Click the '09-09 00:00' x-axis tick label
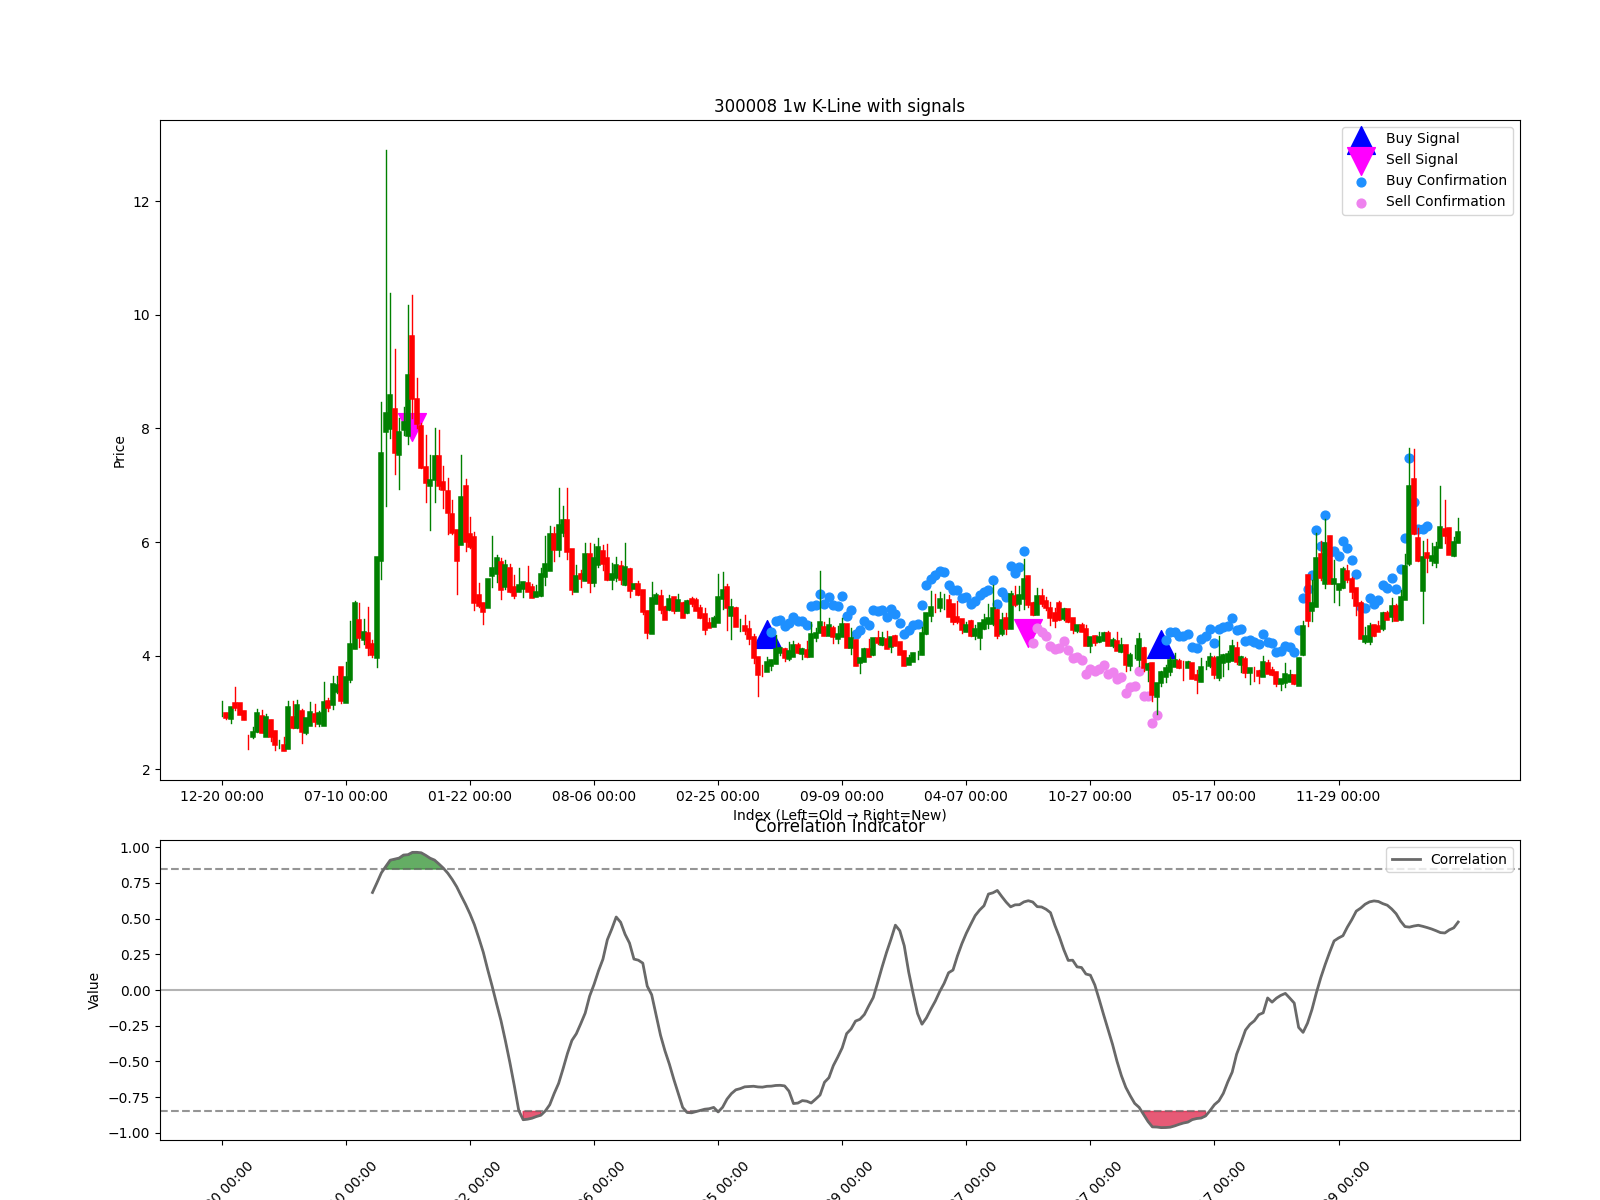 click(x=842, y=797)
